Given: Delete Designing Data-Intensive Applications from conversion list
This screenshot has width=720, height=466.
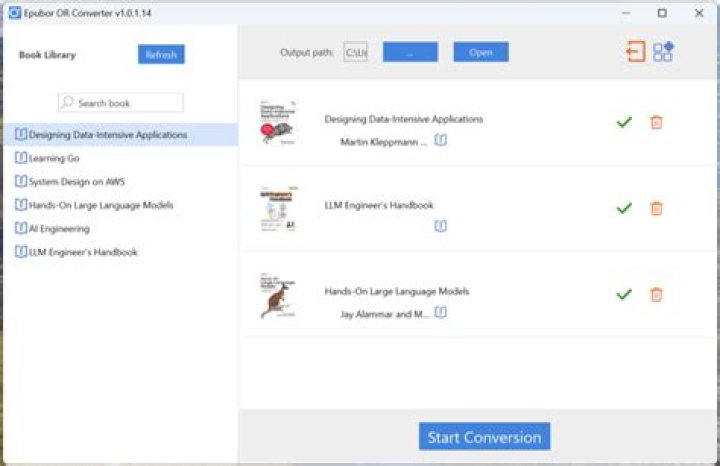Looking at the screenshot, I should (x=656, y=122).
